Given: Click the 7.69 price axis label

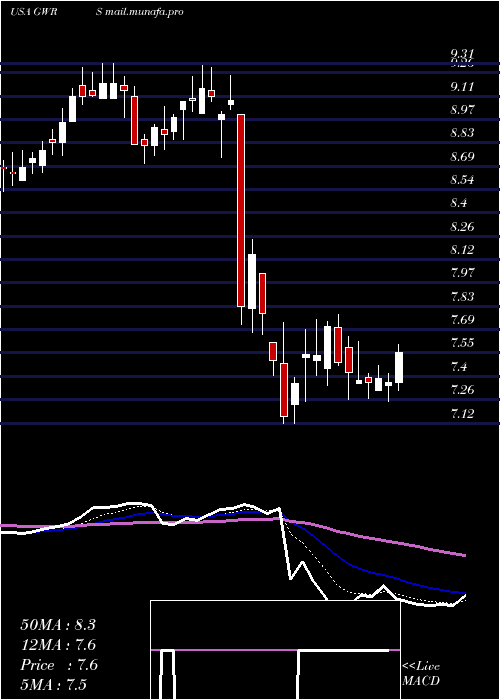Looking at the screenshot, I should click(x=463, y=319).
